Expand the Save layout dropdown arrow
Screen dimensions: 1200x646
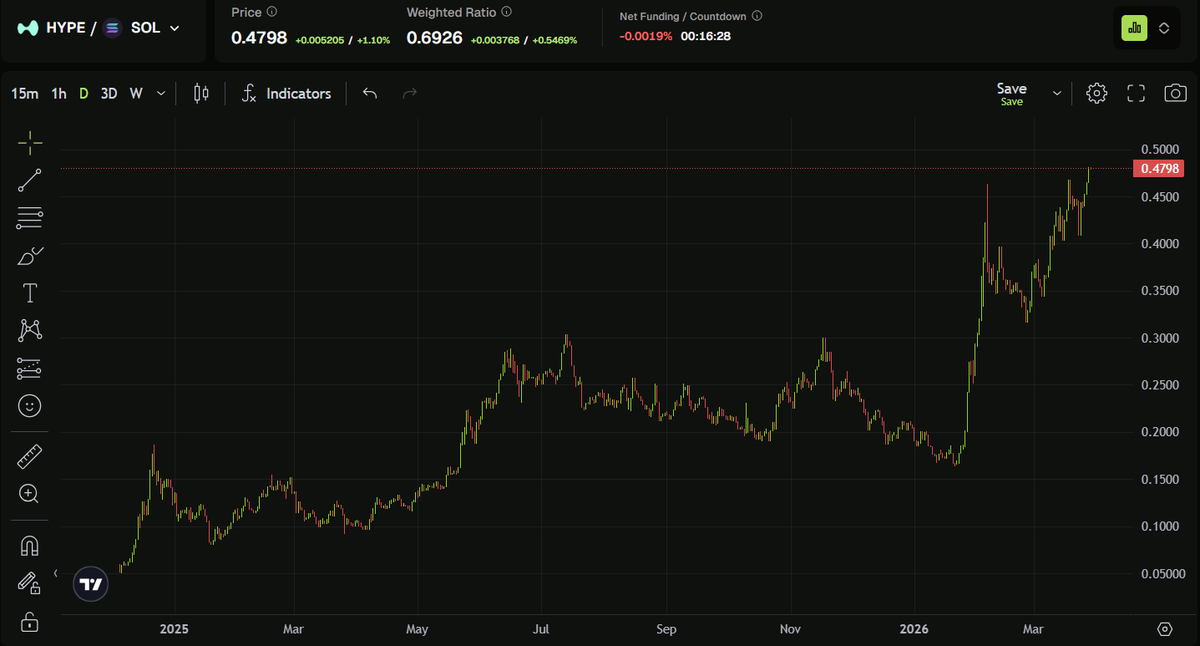(x=1057, y=93)
